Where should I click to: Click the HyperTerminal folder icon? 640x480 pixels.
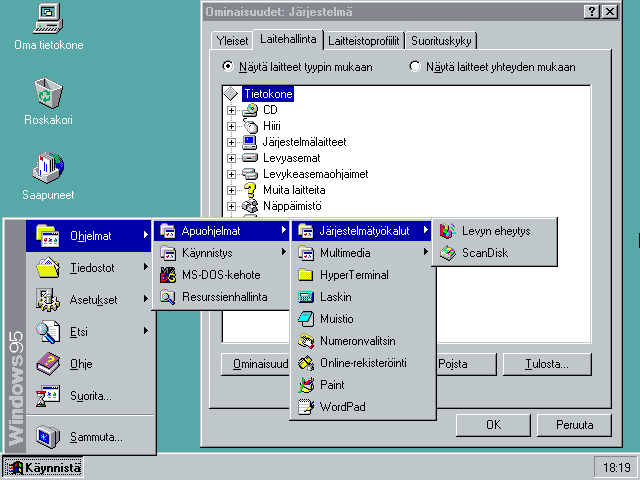pos(306,275)
